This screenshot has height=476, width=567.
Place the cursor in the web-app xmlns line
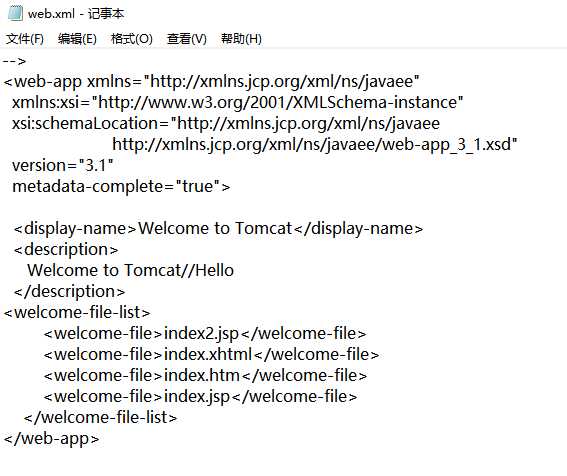212,82
